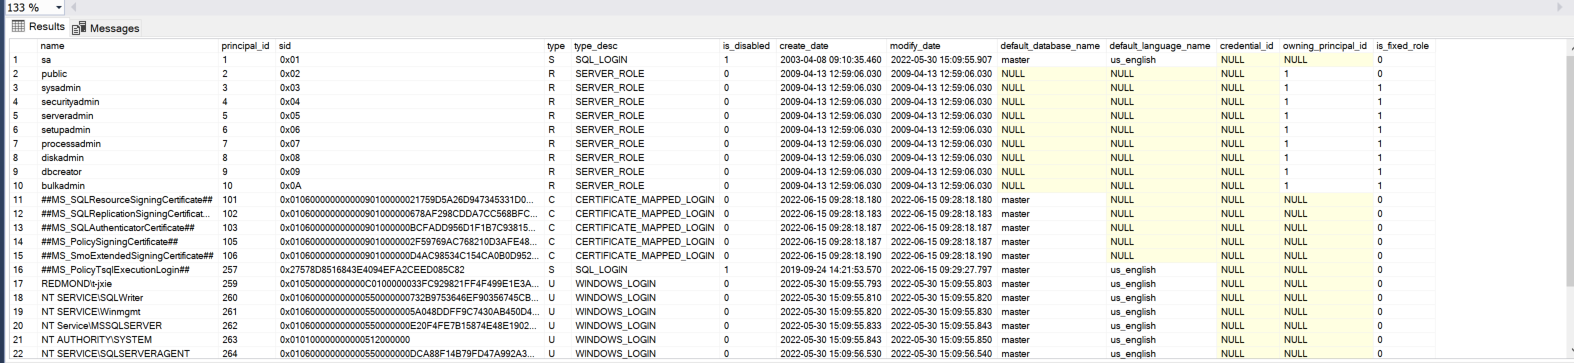Screen dimensions: 1574x363
Task: Select the principal_id cell '257'
Action: click(x=247, y=270)
